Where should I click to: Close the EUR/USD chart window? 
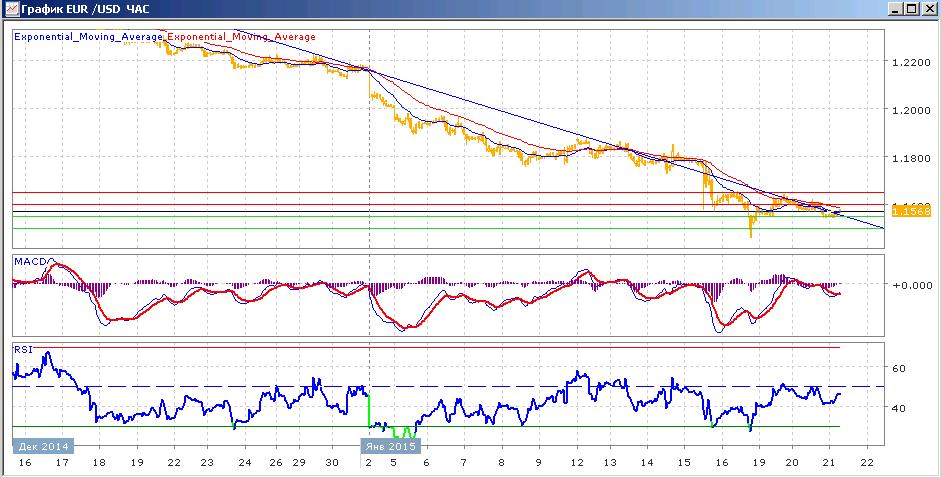928,8
